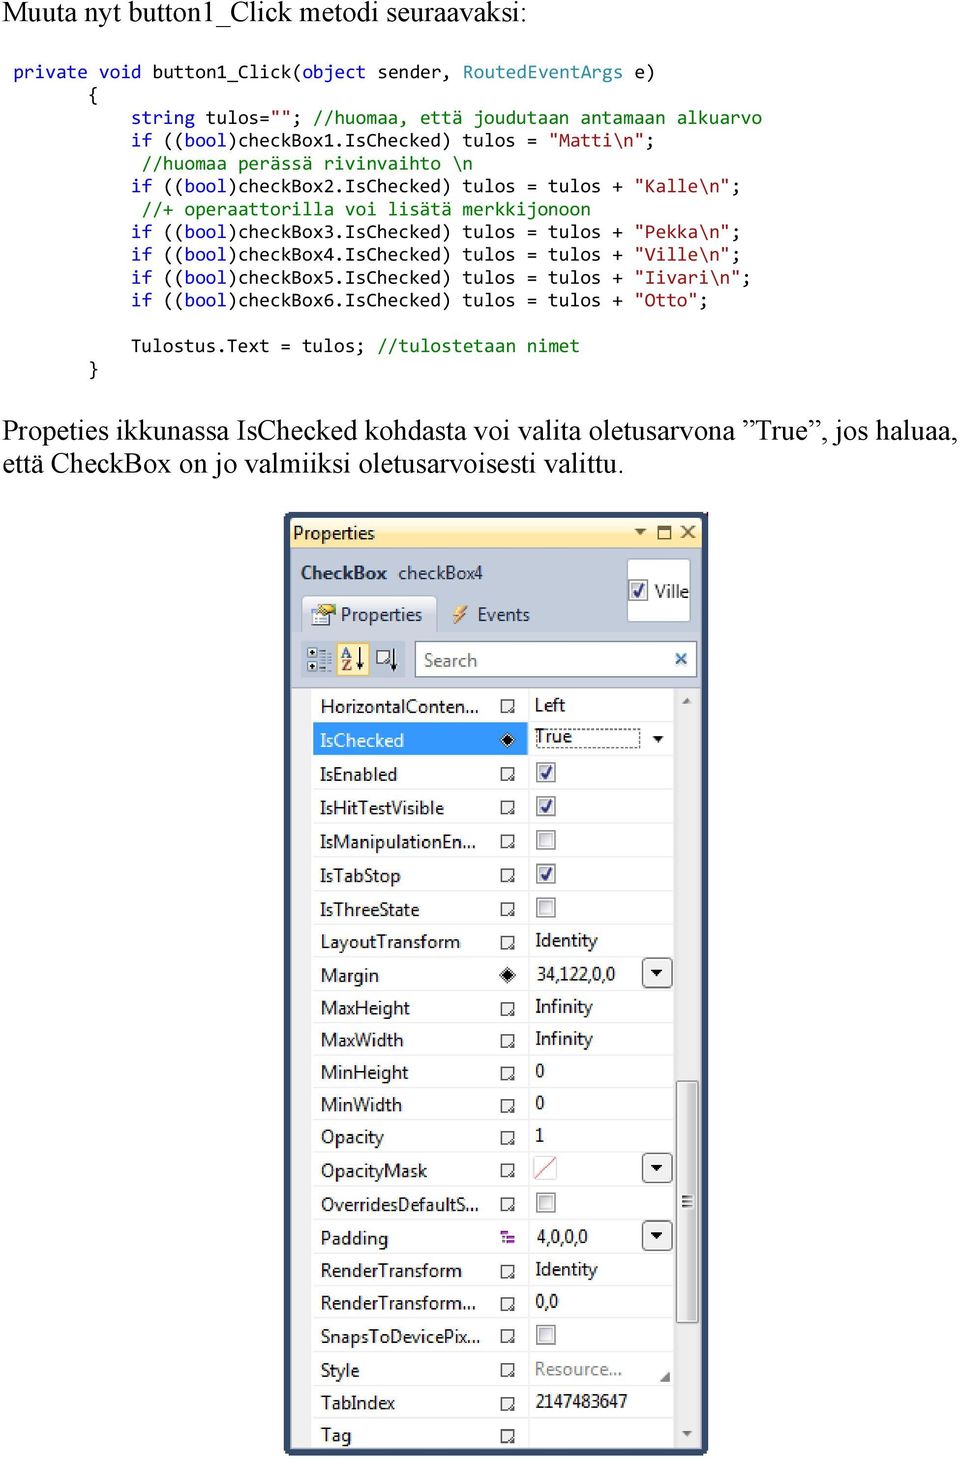Click the LayoutTransform property marker
The width and height of the screenshot is (960, 1460).
507,942
